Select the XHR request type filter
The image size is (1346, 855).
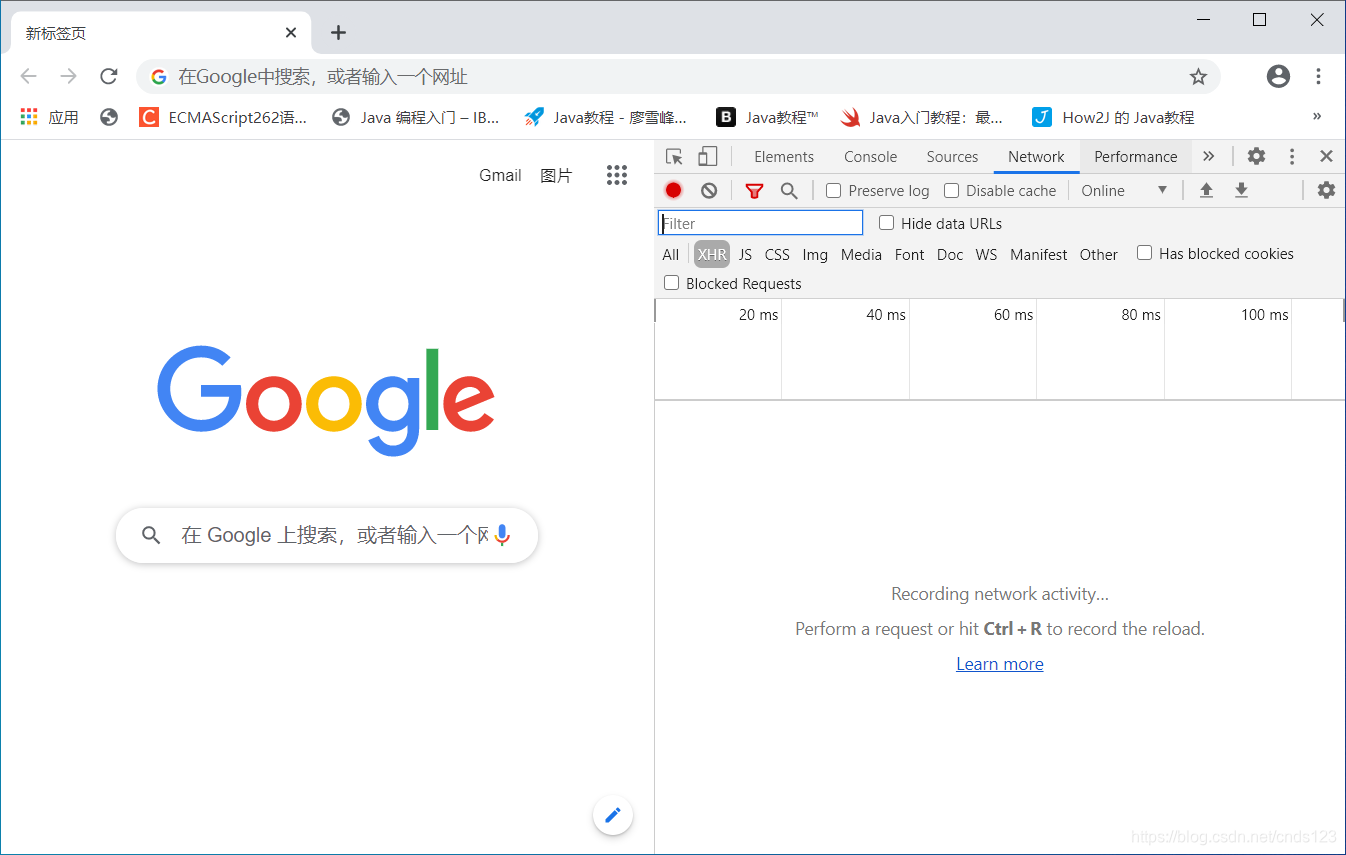[712, 254]
